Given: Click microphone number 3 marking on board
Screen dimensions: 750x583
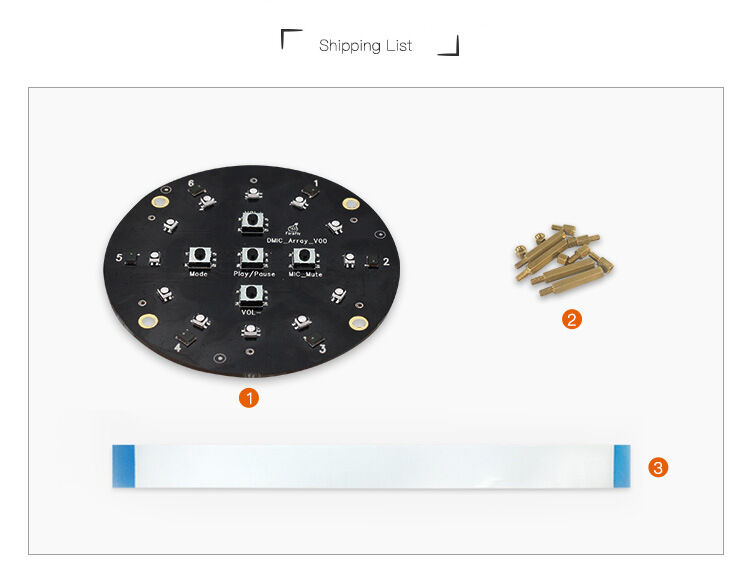Looking at the screenshot, I should (x=322, y=349).
